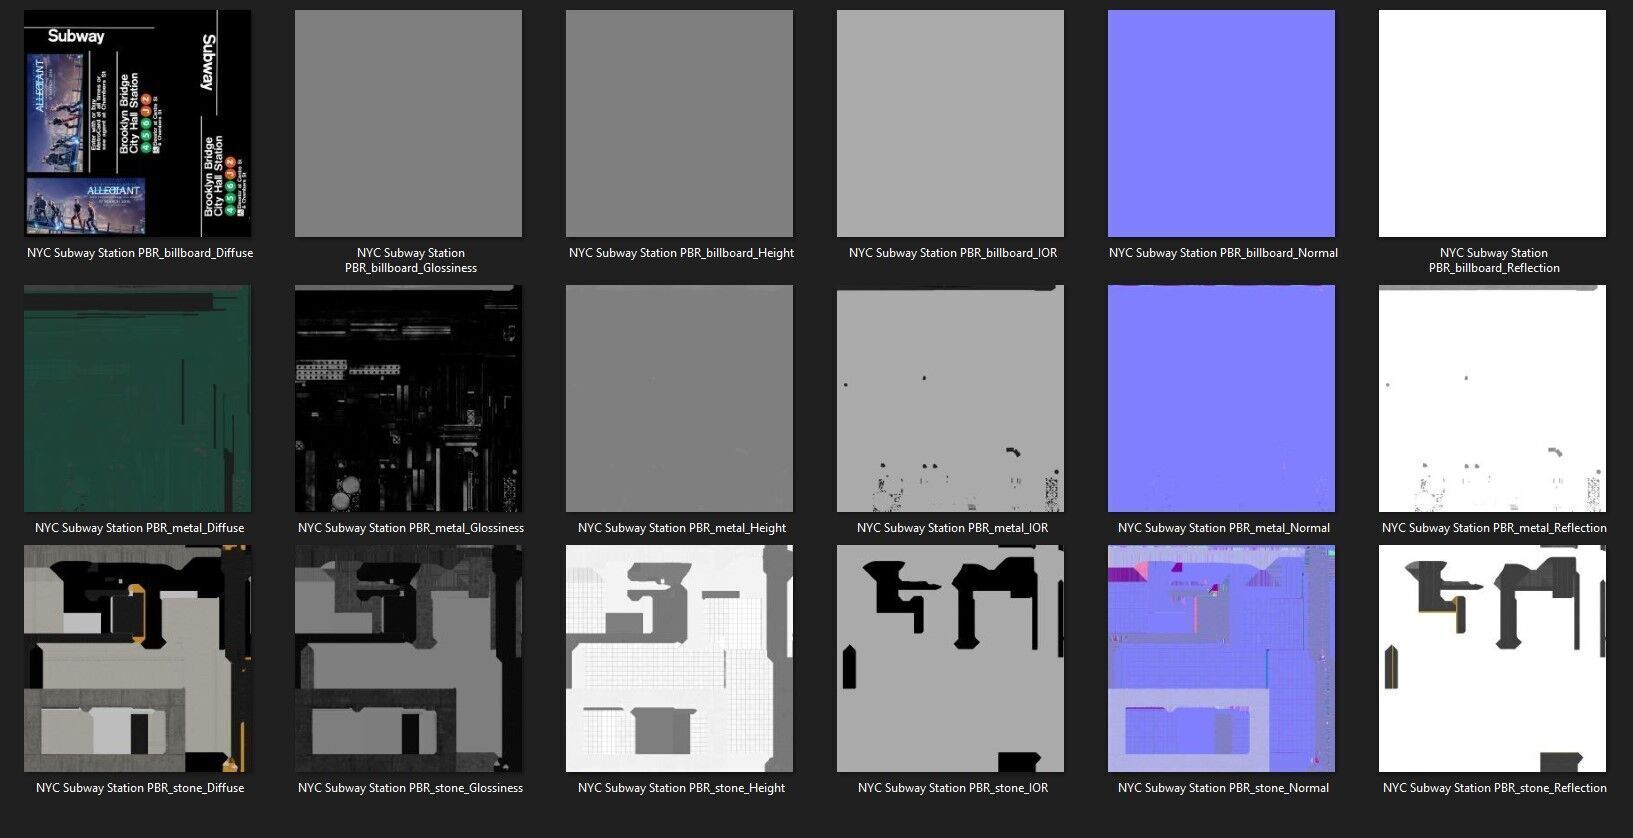Click the file name 'NYC Subway Station PBR_stone_IOR'

point(952,788)
